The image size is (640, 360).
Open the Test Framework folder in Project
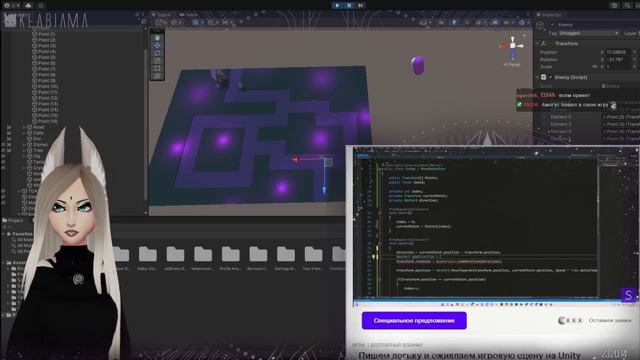click(x=313, y=257)
